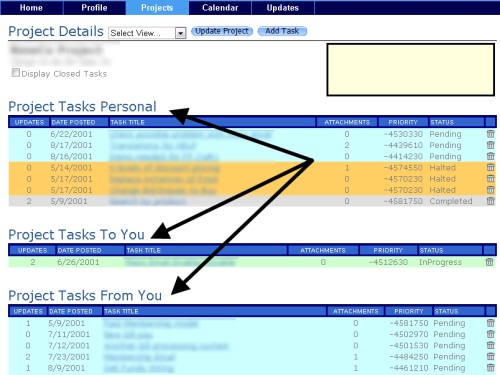The image size is (500, 375).
Task: Click trash icon on 5/14/2001 Halted row
Action: pos(490,167)
